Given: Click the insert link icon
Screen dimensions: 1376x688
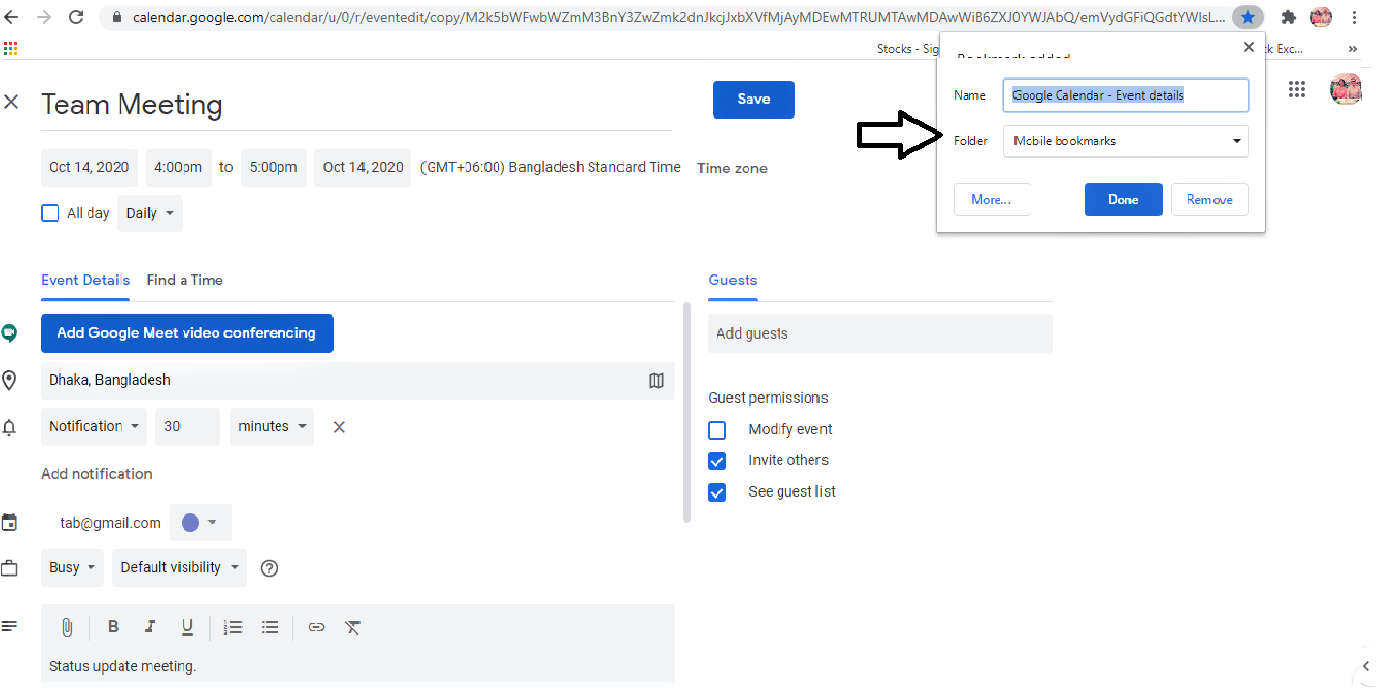Looking at the screenshot, I should [x=316, y=627].
